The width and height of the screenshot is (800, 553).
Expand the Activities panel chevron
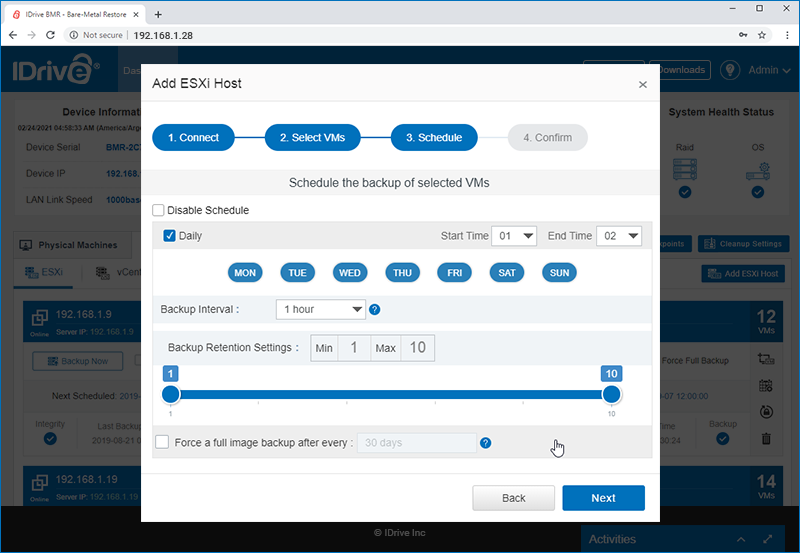point(741,539)
